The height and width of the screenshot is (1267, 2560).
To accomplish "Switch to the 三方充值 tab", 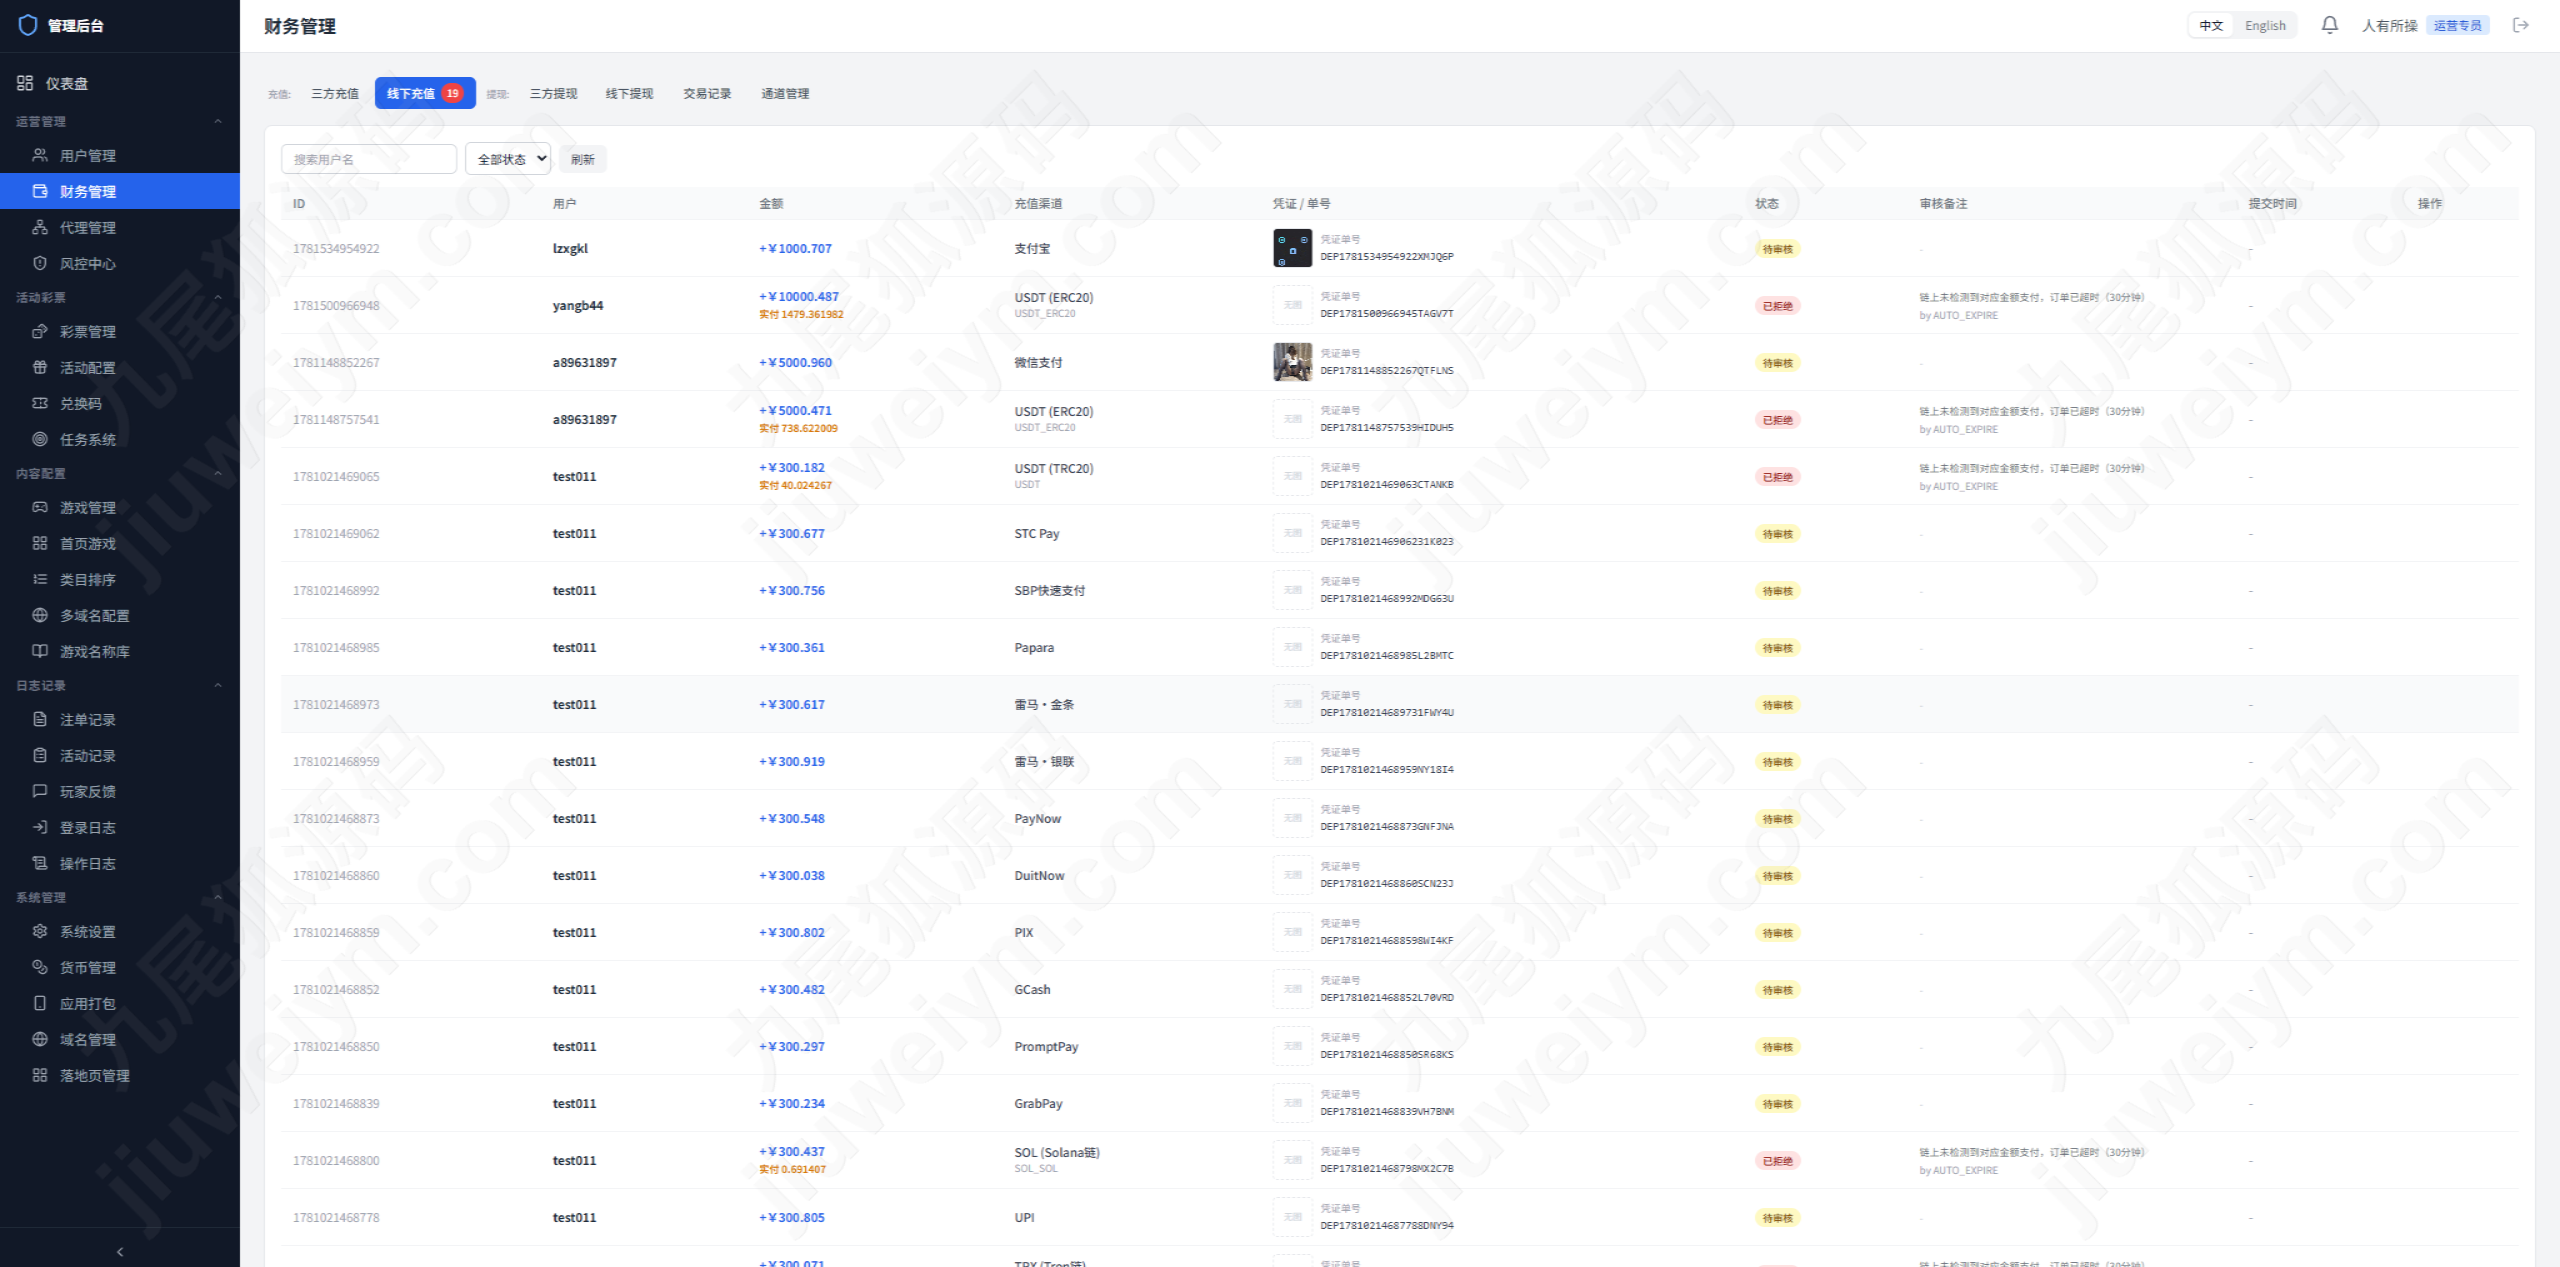I will coord(335,93).
